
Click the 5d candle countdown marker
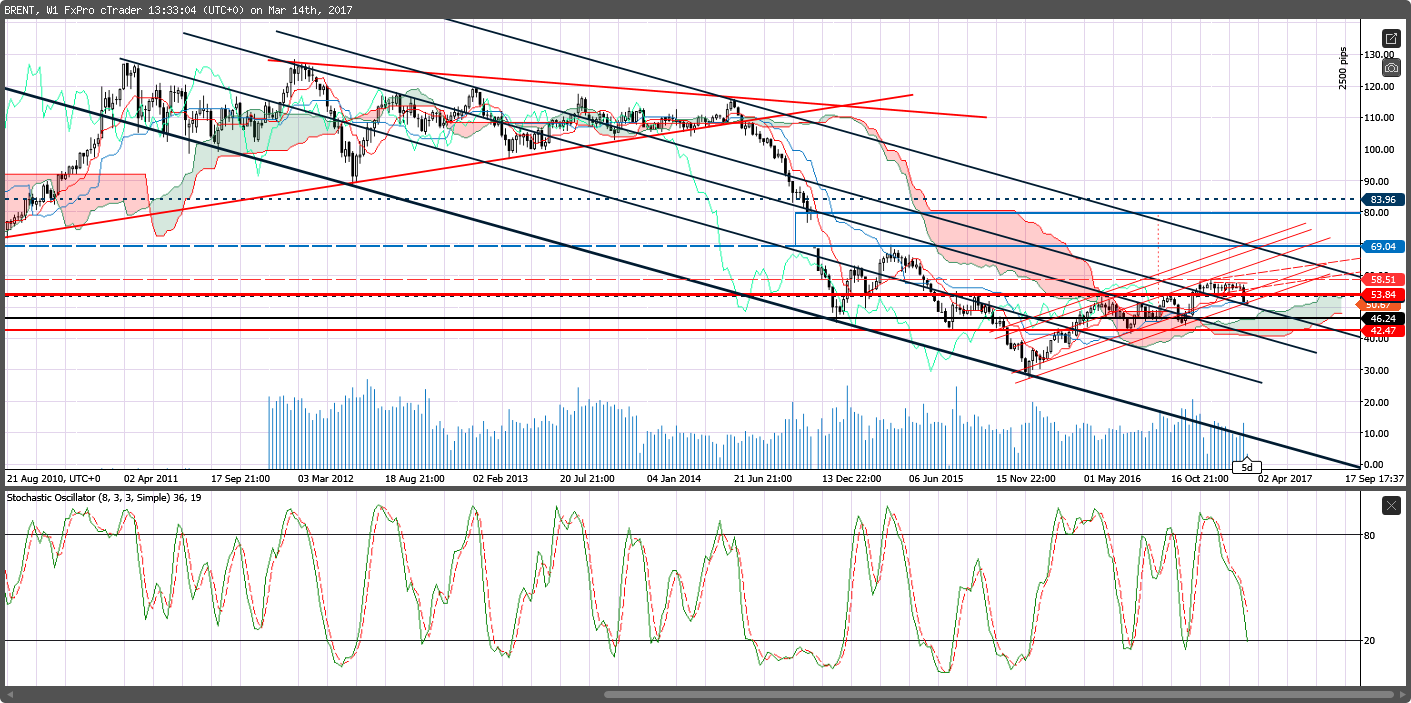1246,467
